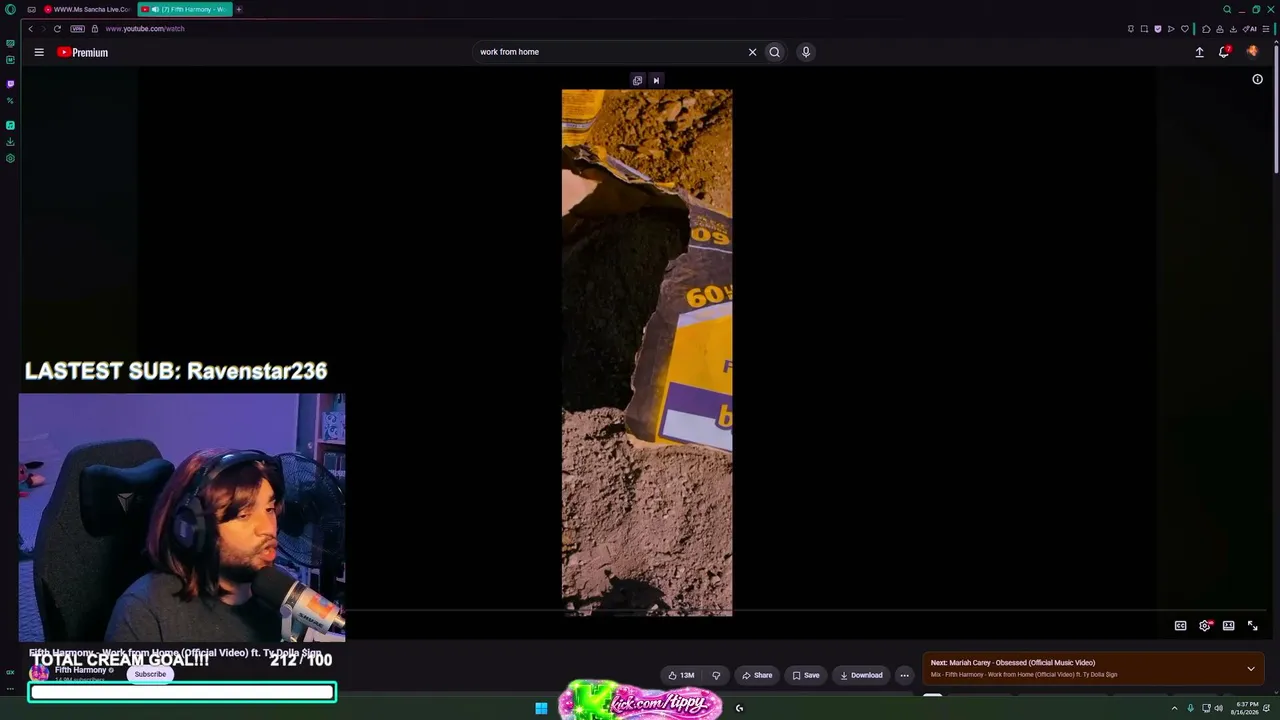Screen dimensions: 1280x720
Task: Reload the YouTube page
Action: point(57,29)
